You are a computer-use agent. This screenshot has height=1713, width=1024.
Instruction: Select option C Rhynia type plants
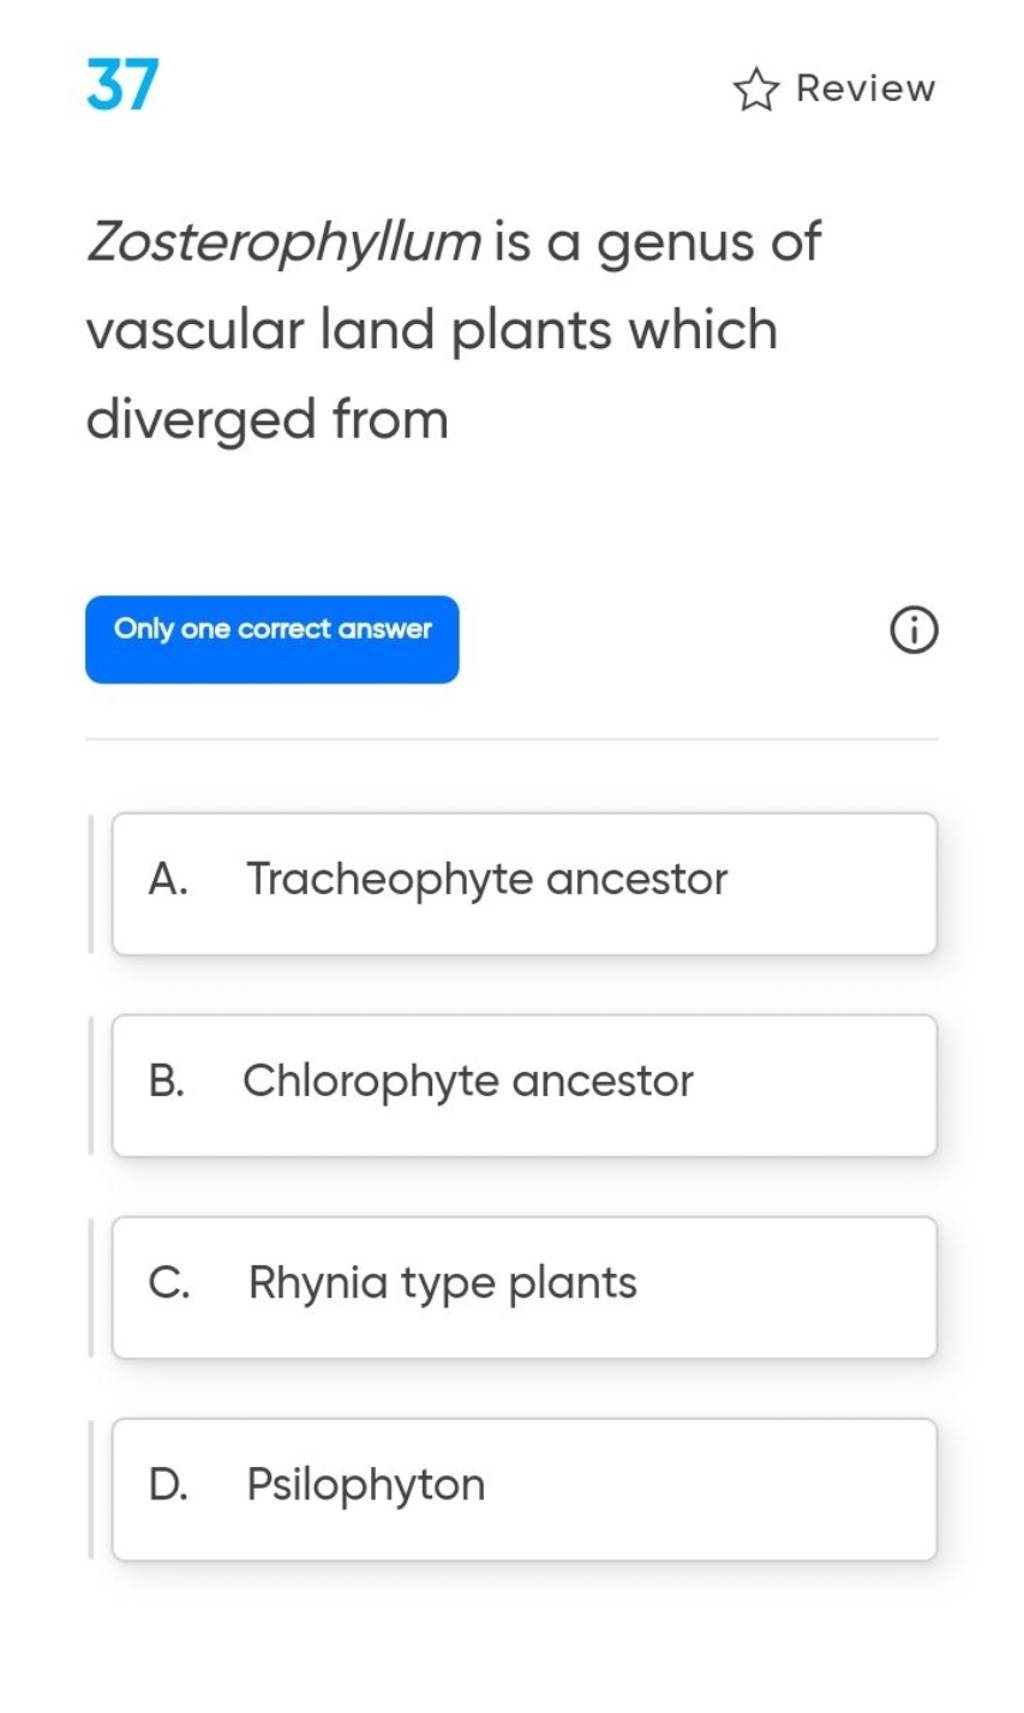point(526,1287)
